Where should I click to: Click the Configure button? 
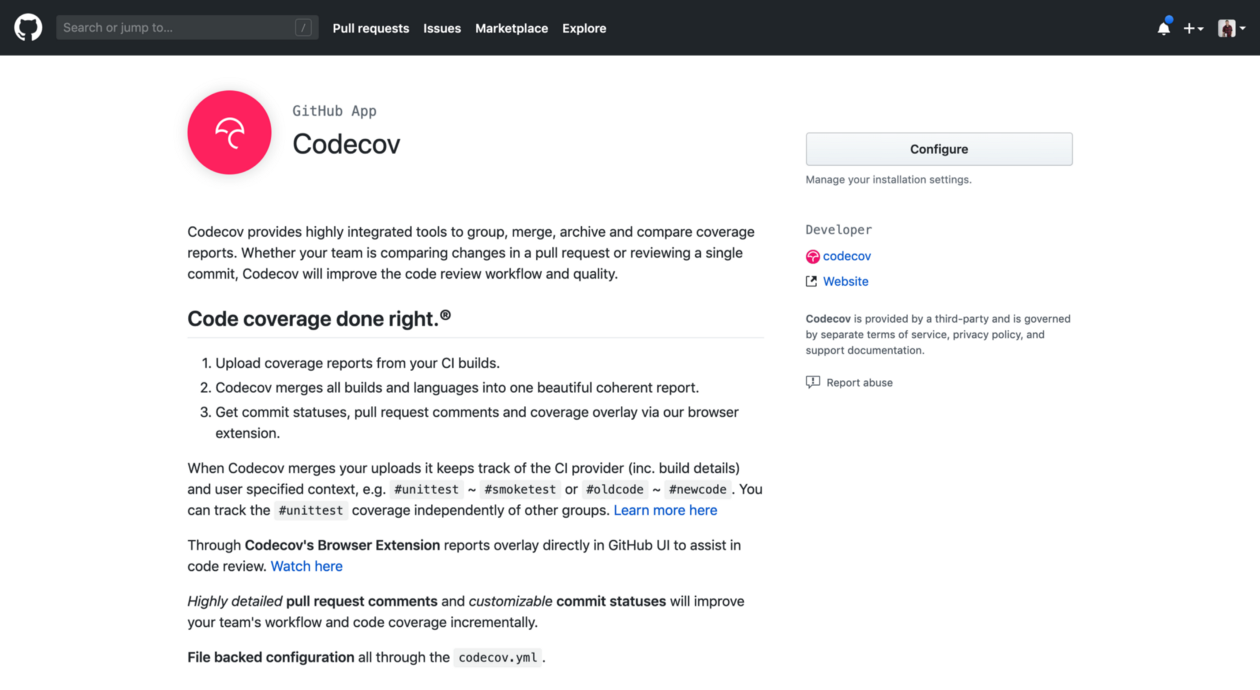pos(938,148)
